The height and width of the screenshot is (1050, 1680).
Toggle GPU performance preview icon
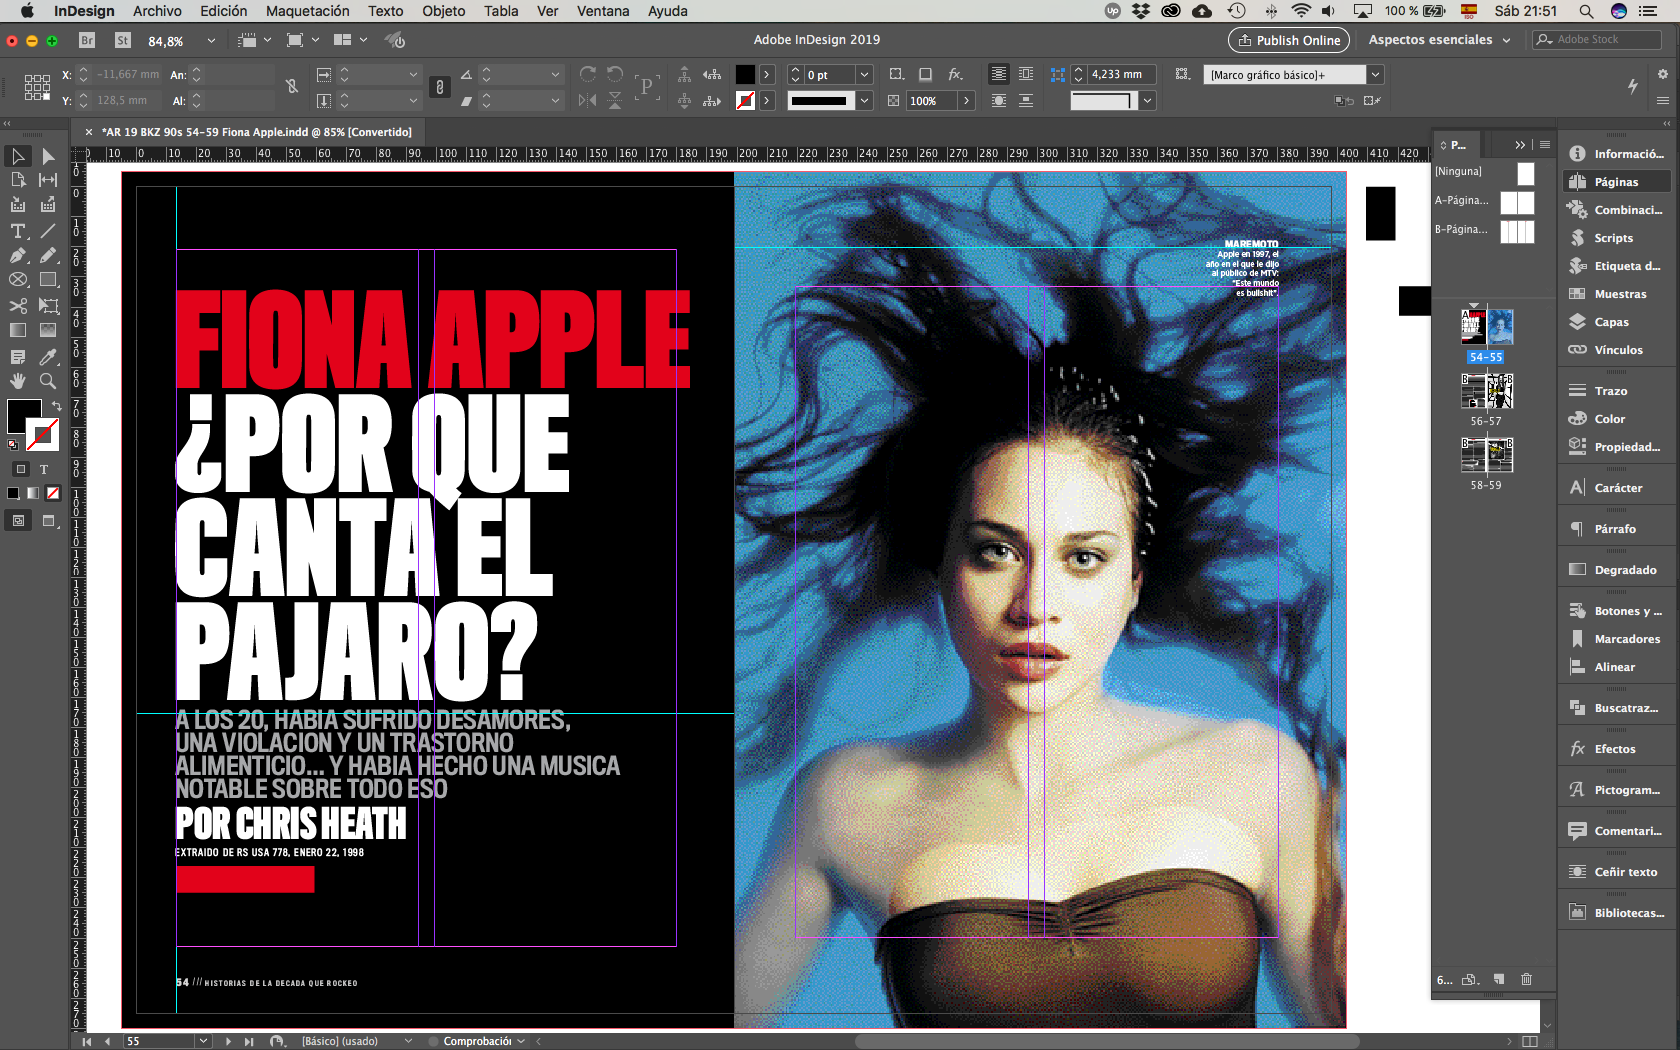pyautogui.click(x=396, y=40)
